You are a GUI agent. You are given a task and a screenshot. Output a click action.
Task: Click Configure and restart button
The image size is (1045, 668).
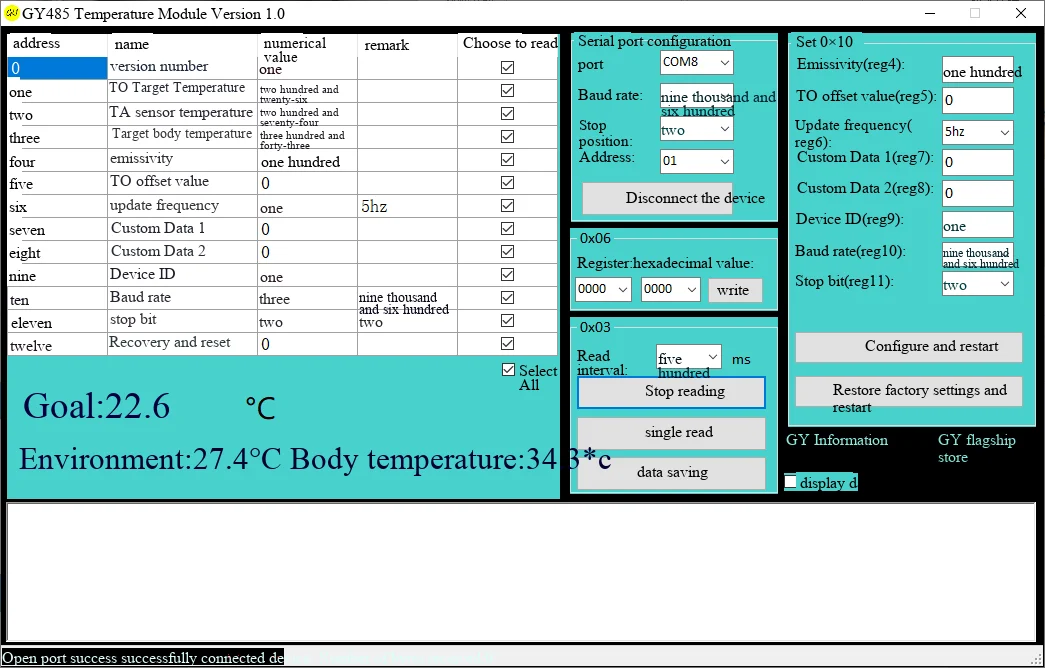coord(908,347)
